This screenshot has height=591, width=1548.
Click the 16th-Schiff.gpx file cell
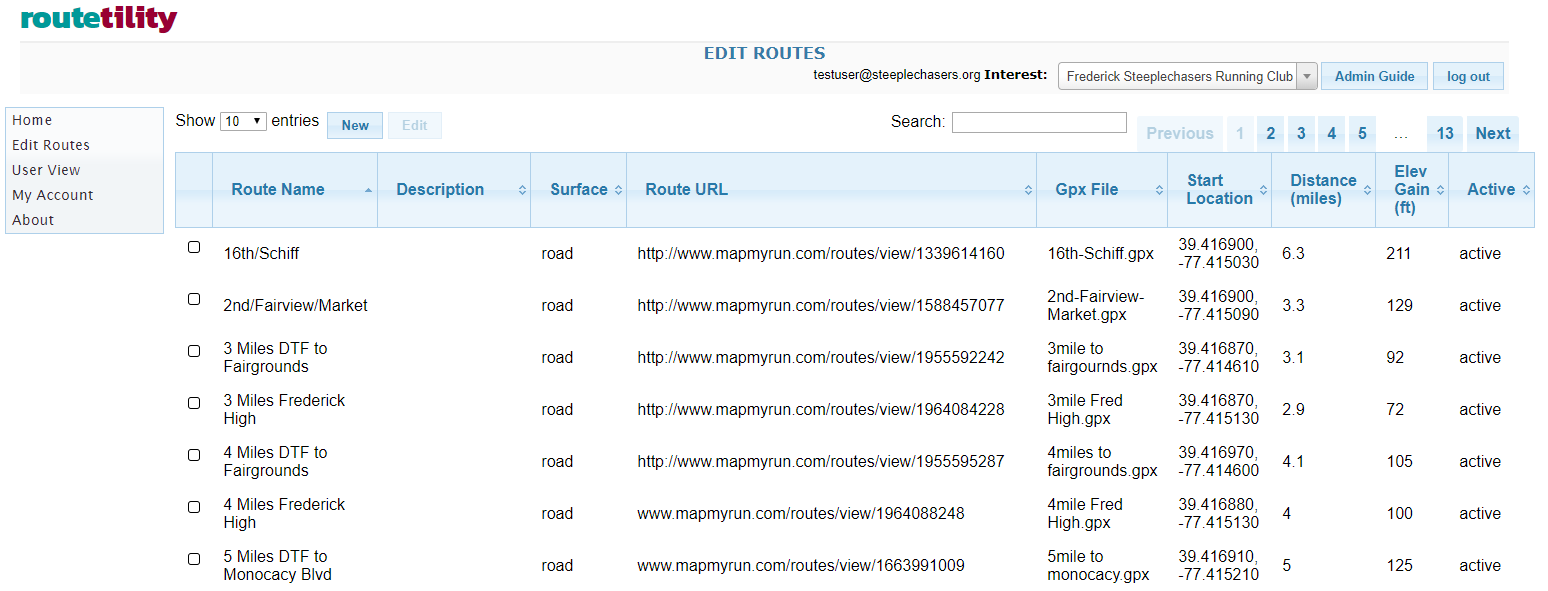(x=1101, y=254)
